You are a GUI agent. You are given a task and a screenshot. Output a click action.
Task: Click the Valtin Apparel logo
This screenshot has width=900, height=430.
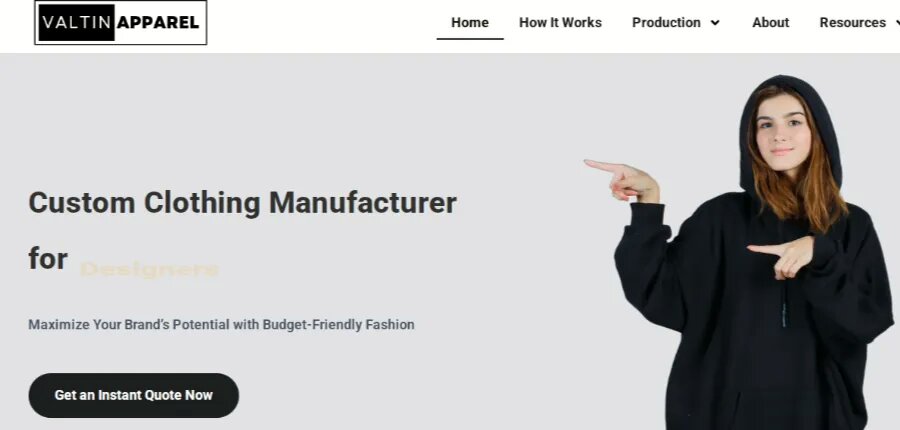click(x=121, y=22)
